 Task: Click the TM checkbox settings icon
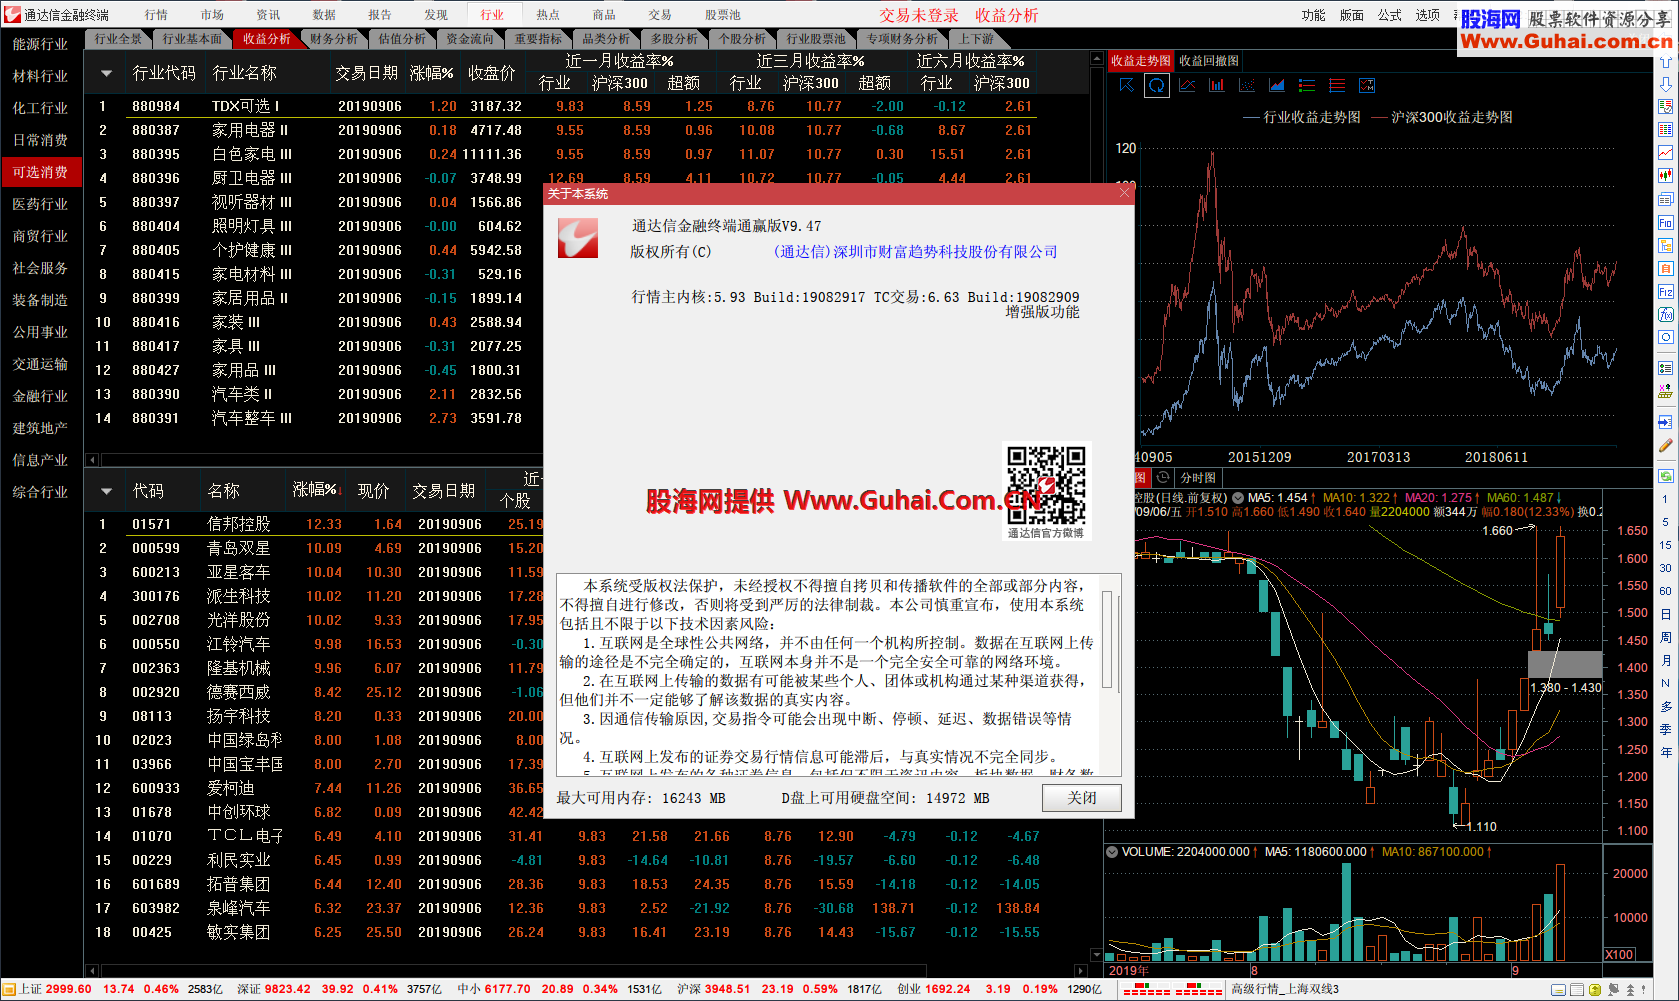1367,85
